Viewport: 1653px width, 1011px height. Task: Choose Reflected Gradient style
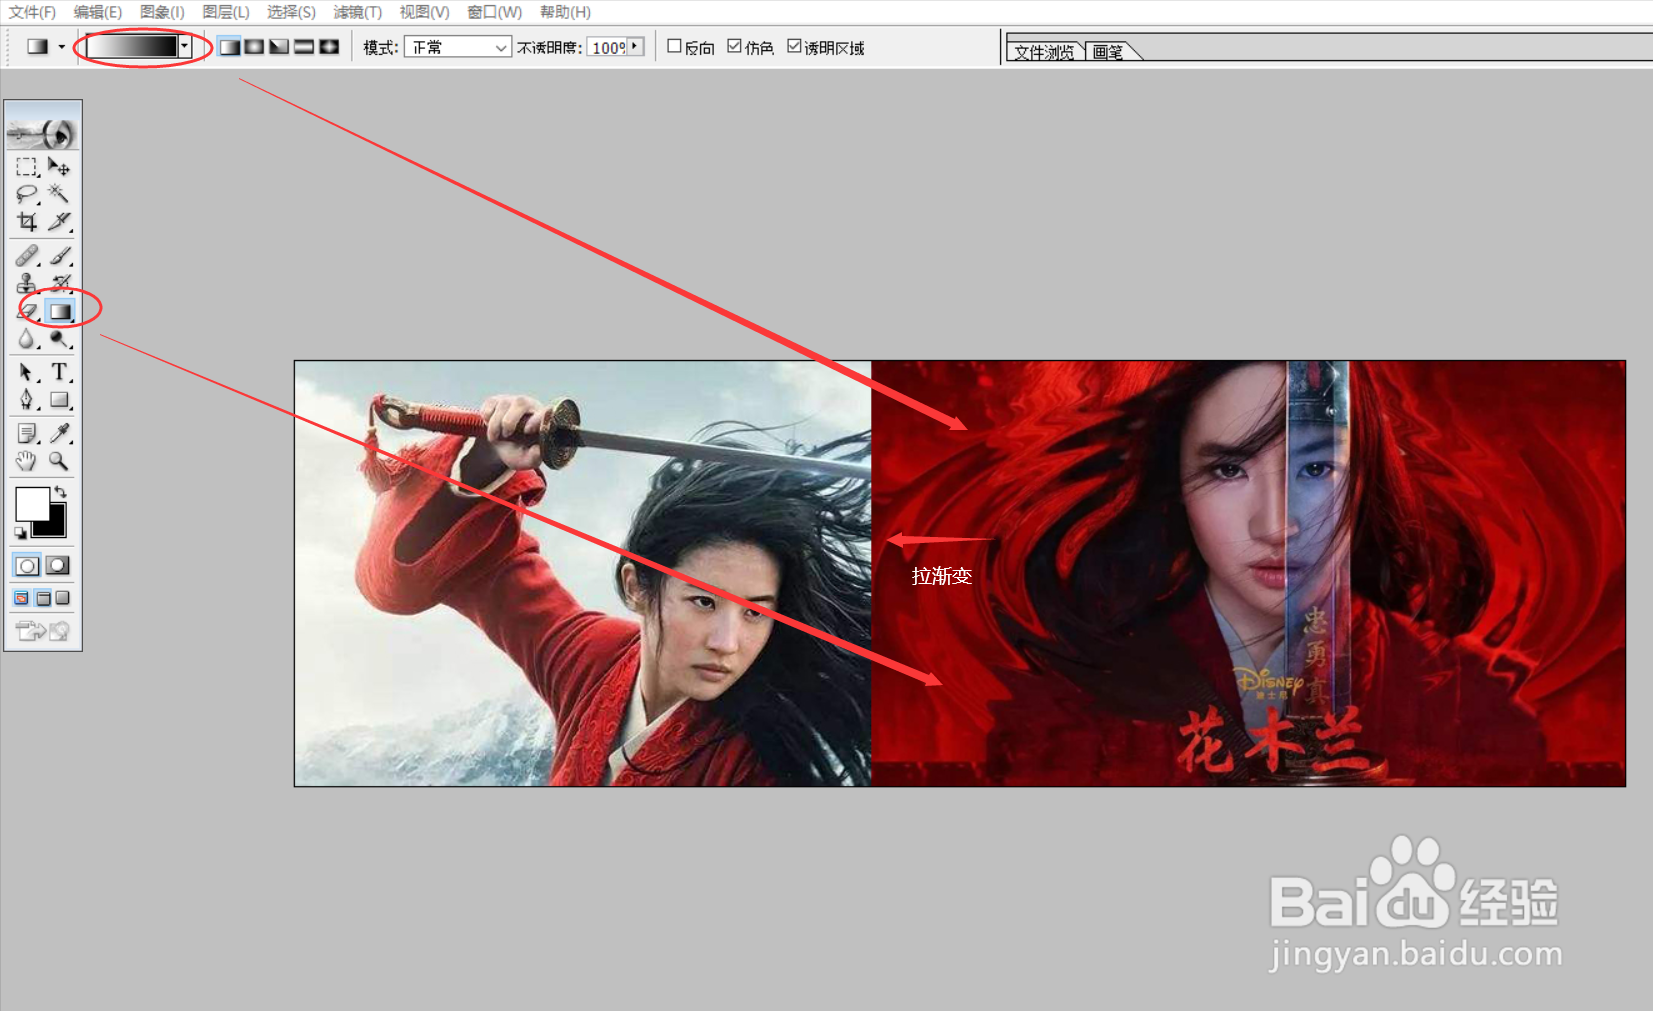(x=304, y=47)
